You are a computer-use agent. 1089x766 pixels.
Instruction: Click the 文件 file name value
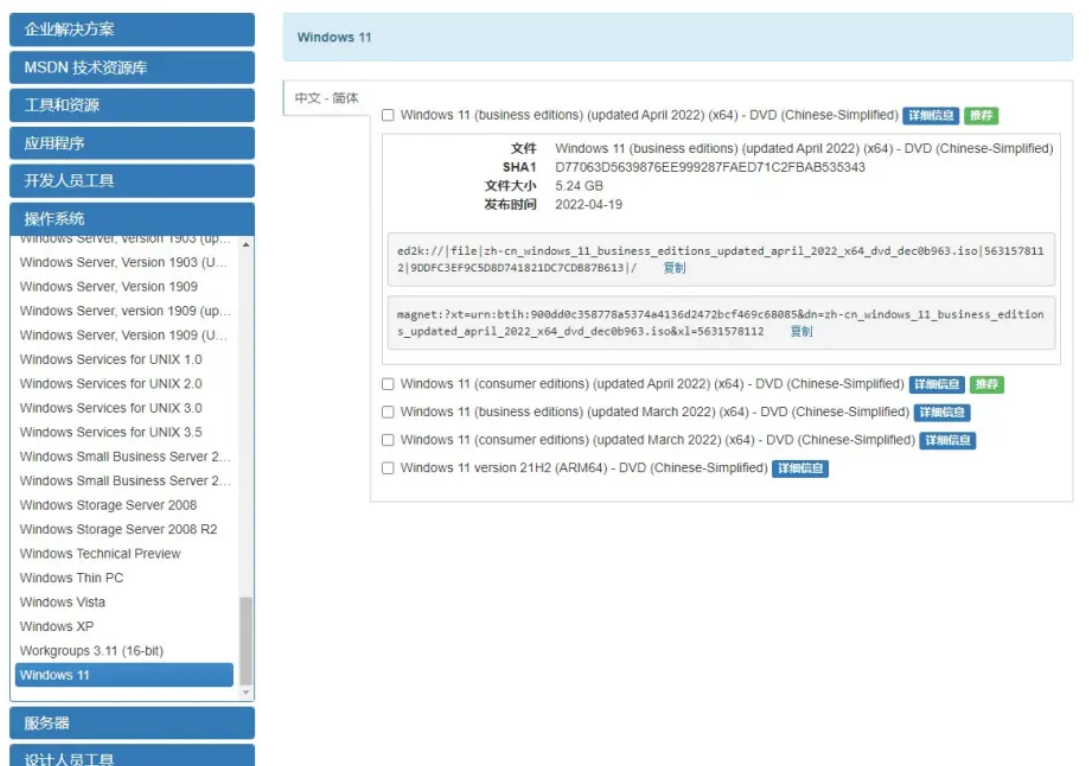(804, 149)
